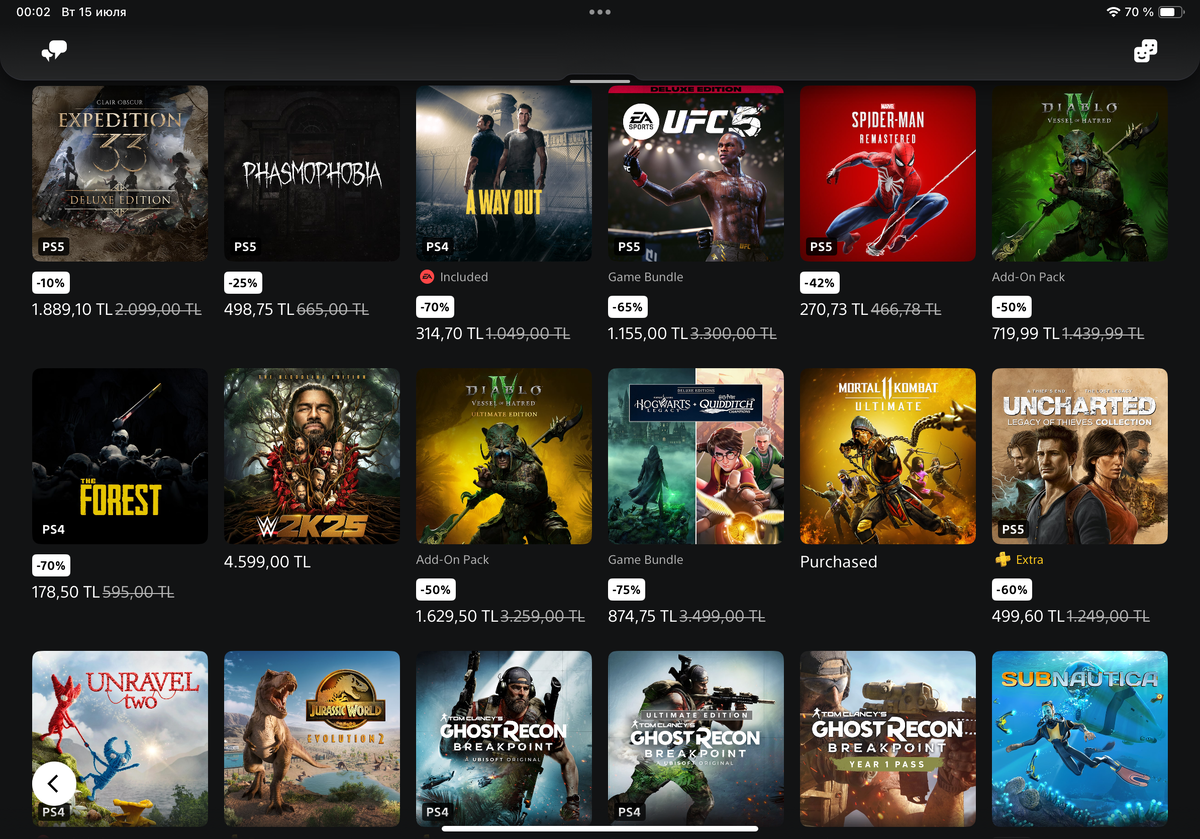Open the chat bubbles icon

(x=54, y=50)
